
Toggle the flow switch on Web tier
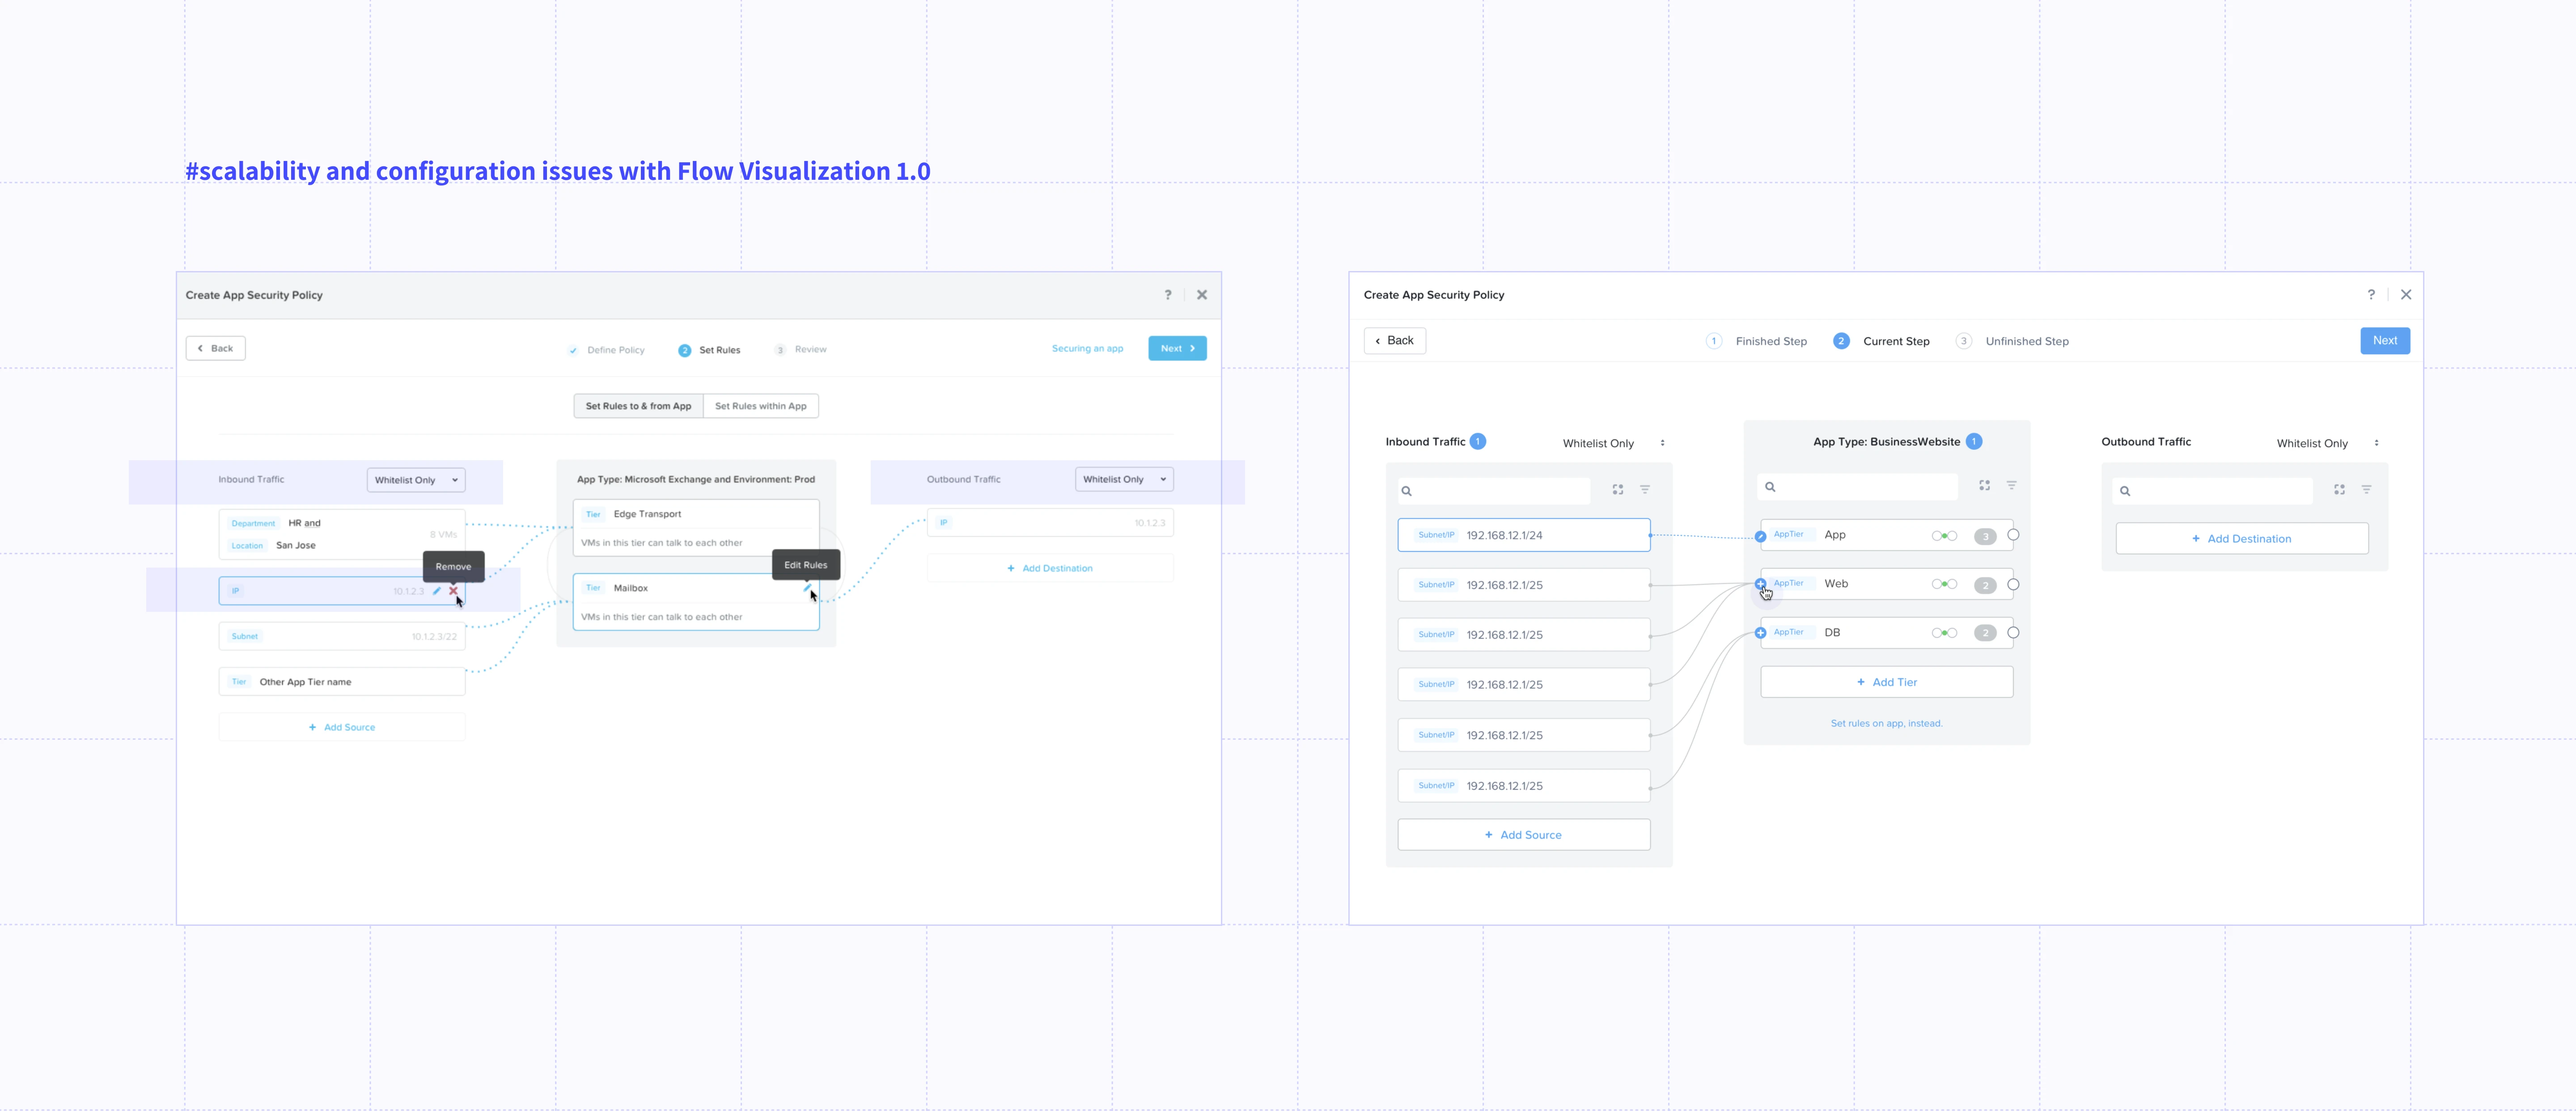1944,584
